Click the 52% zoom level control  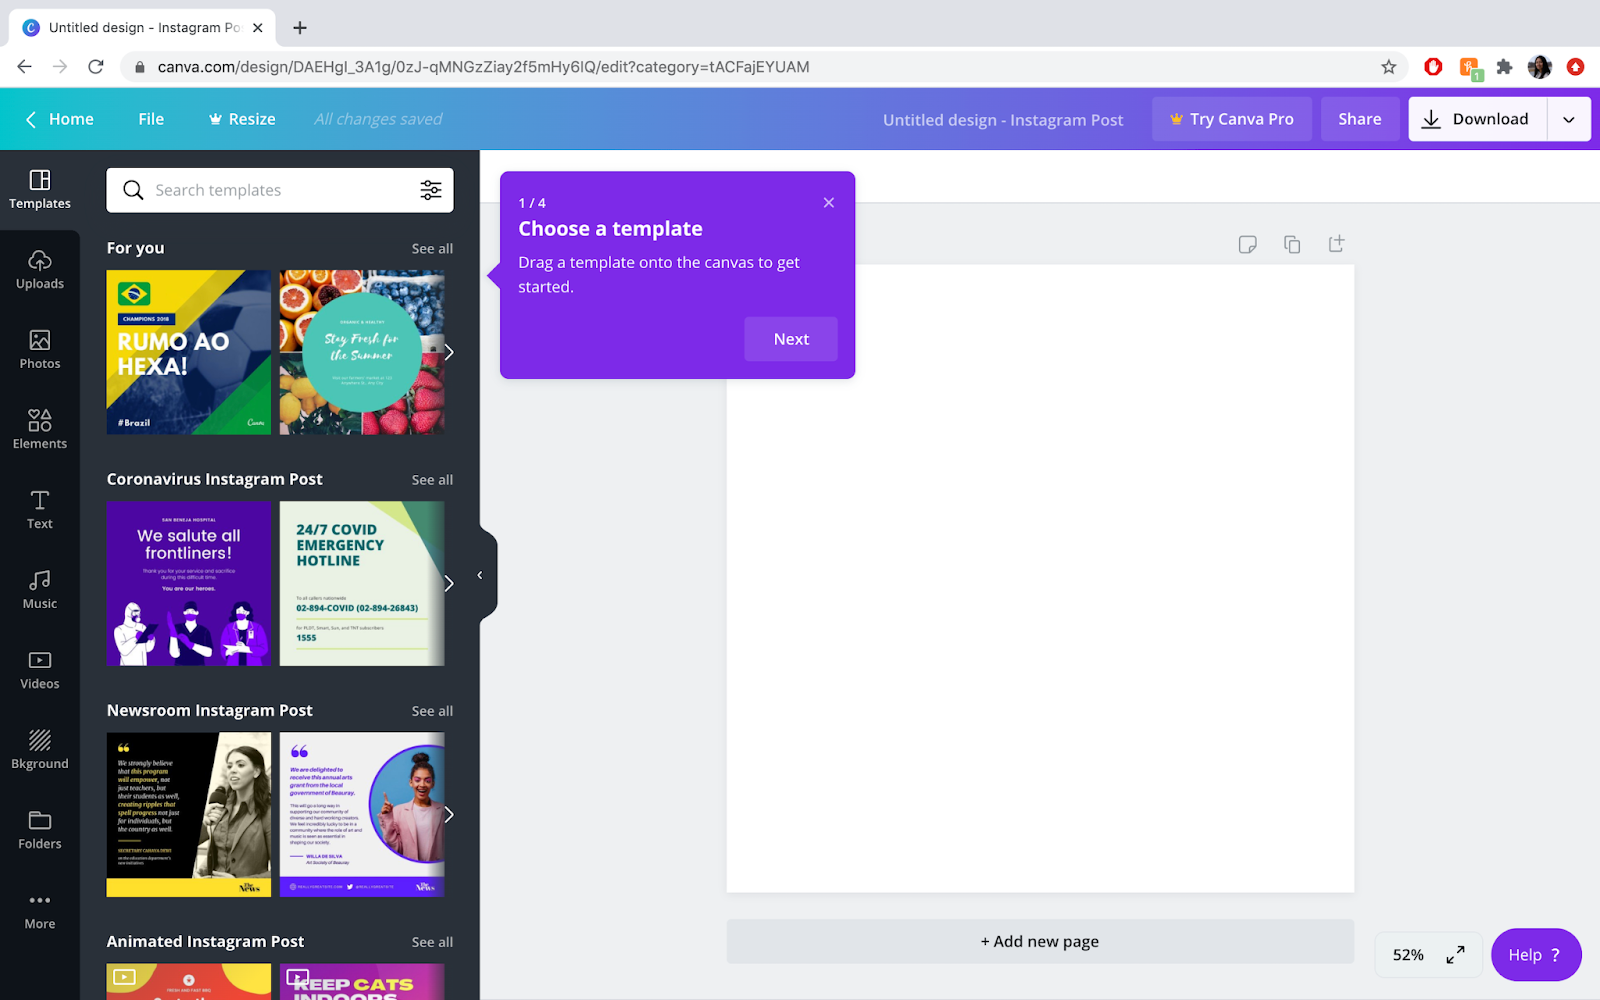[1407, 955]
